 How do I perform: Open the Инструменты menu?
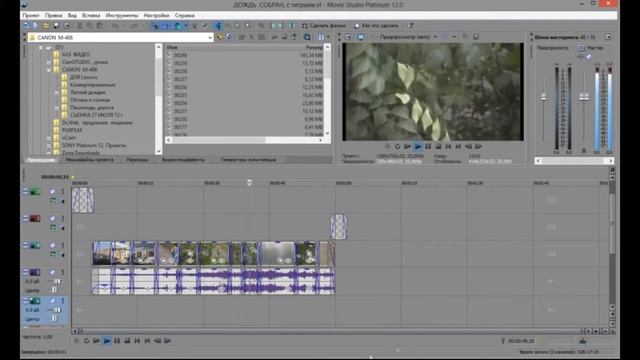(x=122, y=15)
